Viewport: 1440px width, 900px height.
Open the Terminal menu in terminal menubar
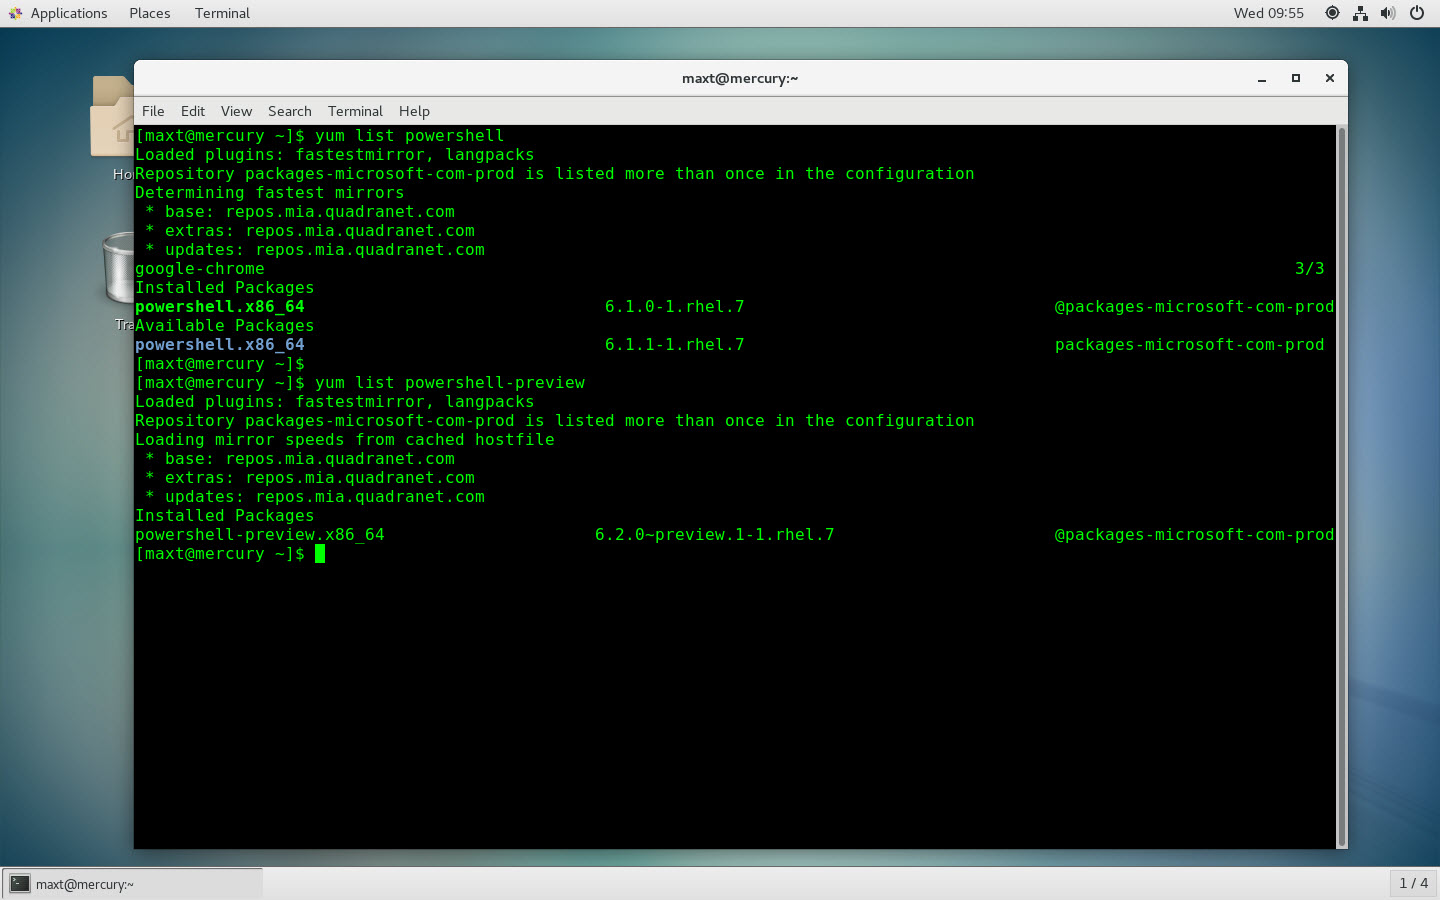(355, 111)
